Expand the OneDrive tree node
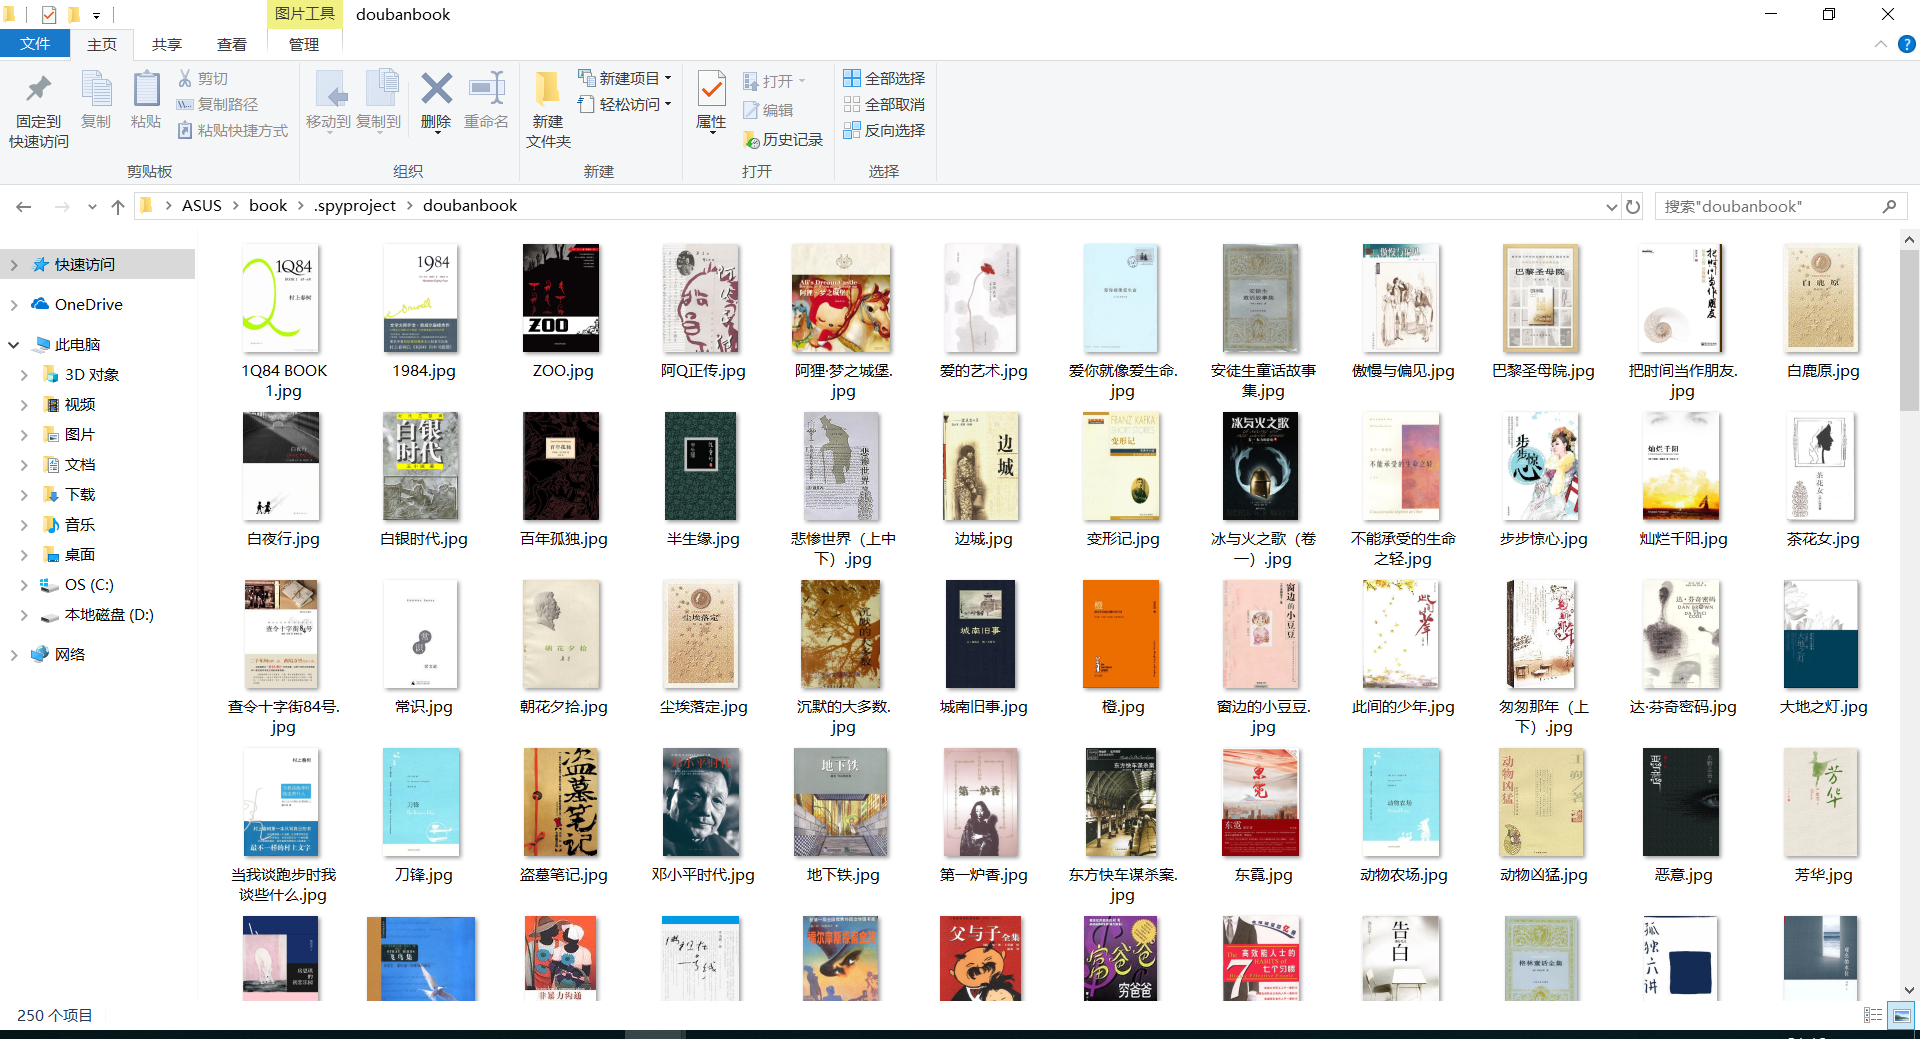This screenshot has height=1039, width=1920. pyautogui.click(x=14, y=305)
